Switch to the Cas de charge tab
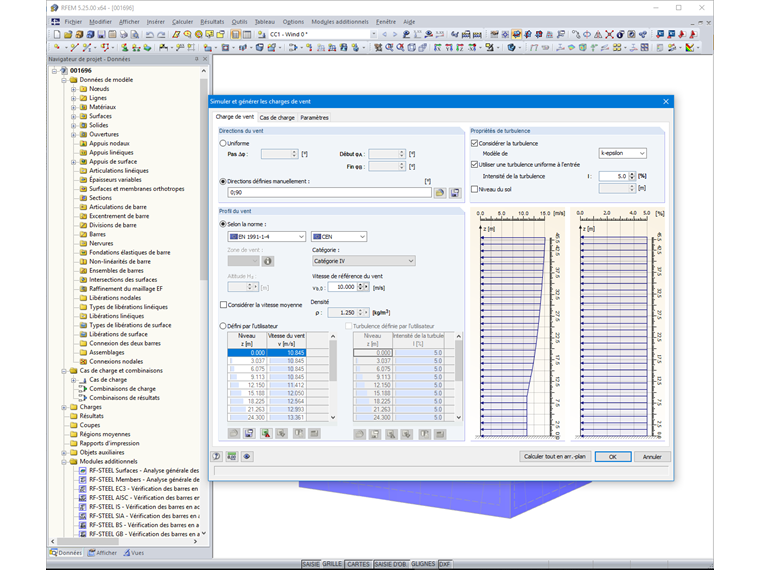 click(x=277, y=118)
